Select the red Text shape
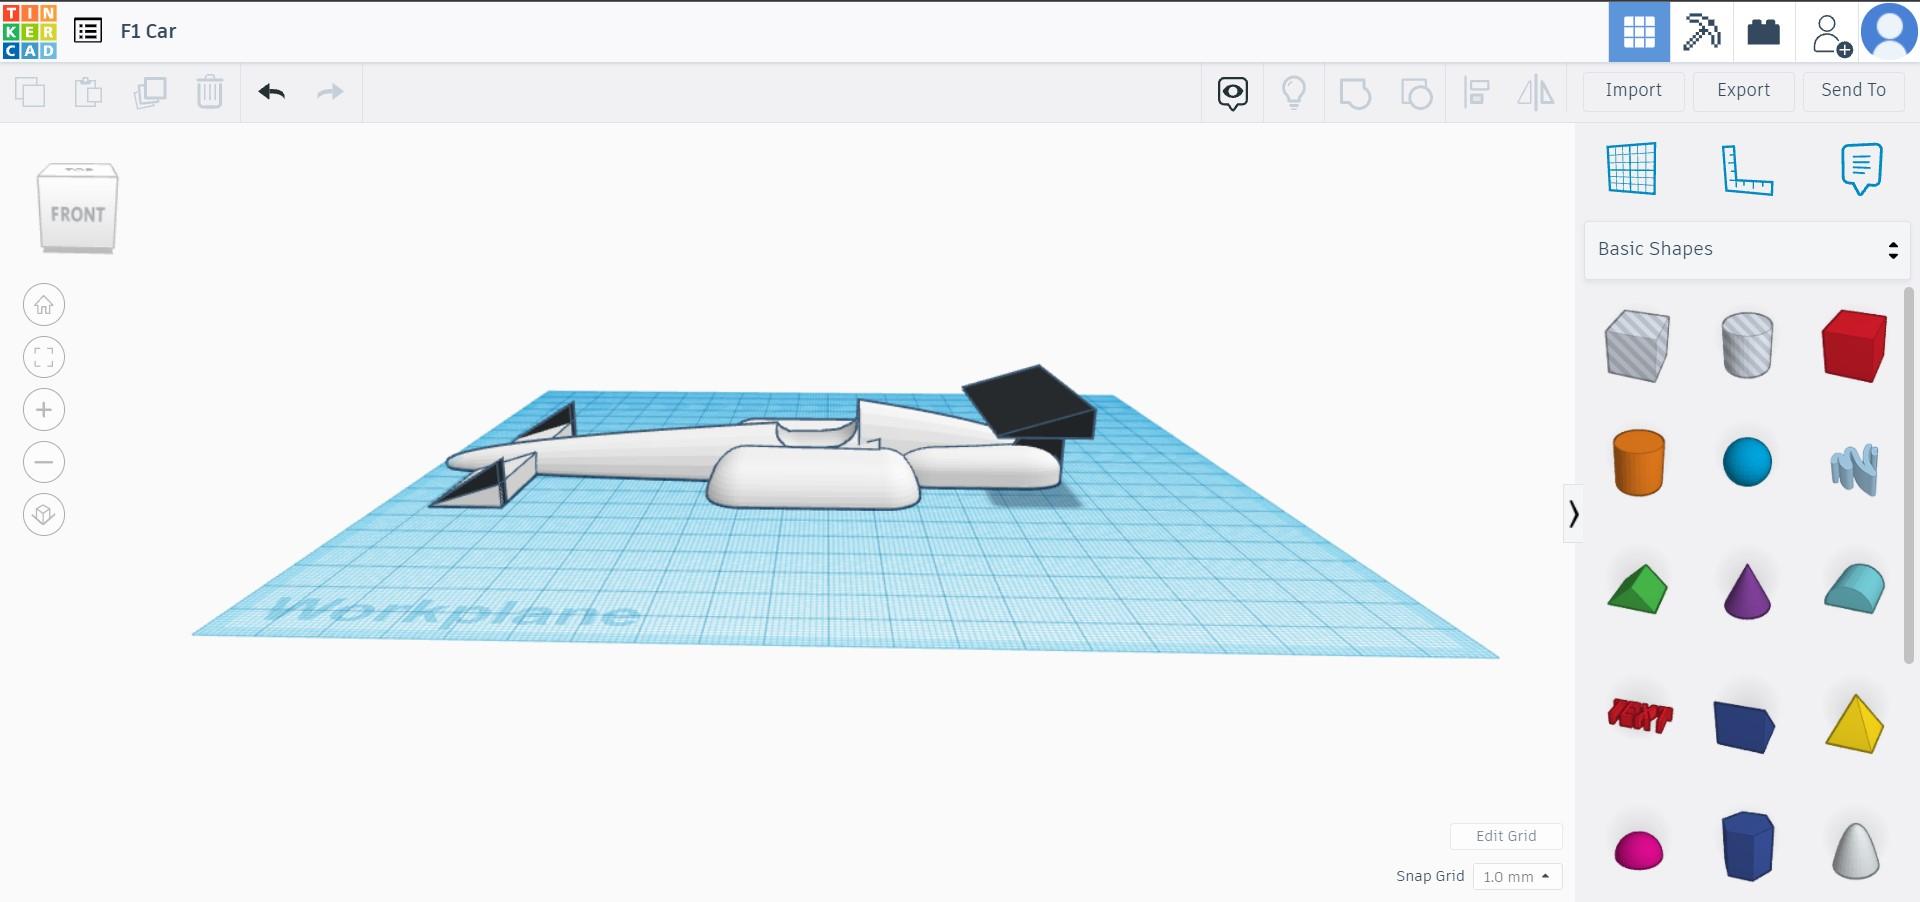This screenshot has height=902, width=1920. point(1639,716)
